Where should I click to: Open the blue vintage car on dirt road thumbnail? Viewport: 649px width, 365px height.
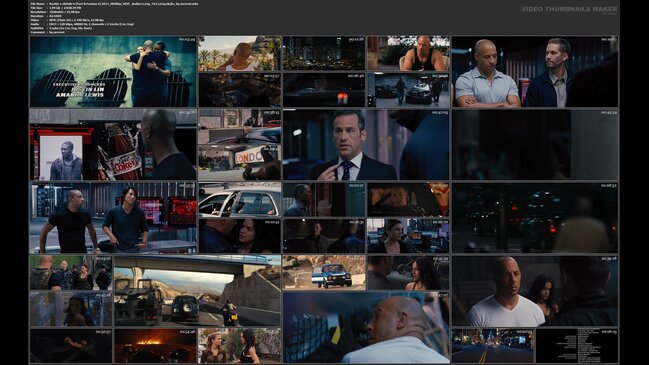coord(324,272)
